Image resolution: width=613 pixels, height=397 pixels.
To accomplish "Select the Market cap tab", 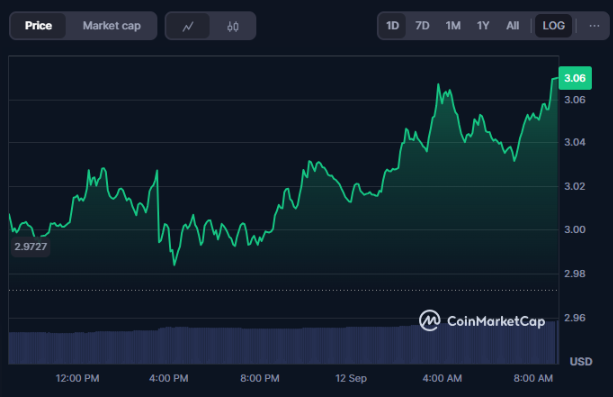I will pyautogui.click(x=111, y=26).
